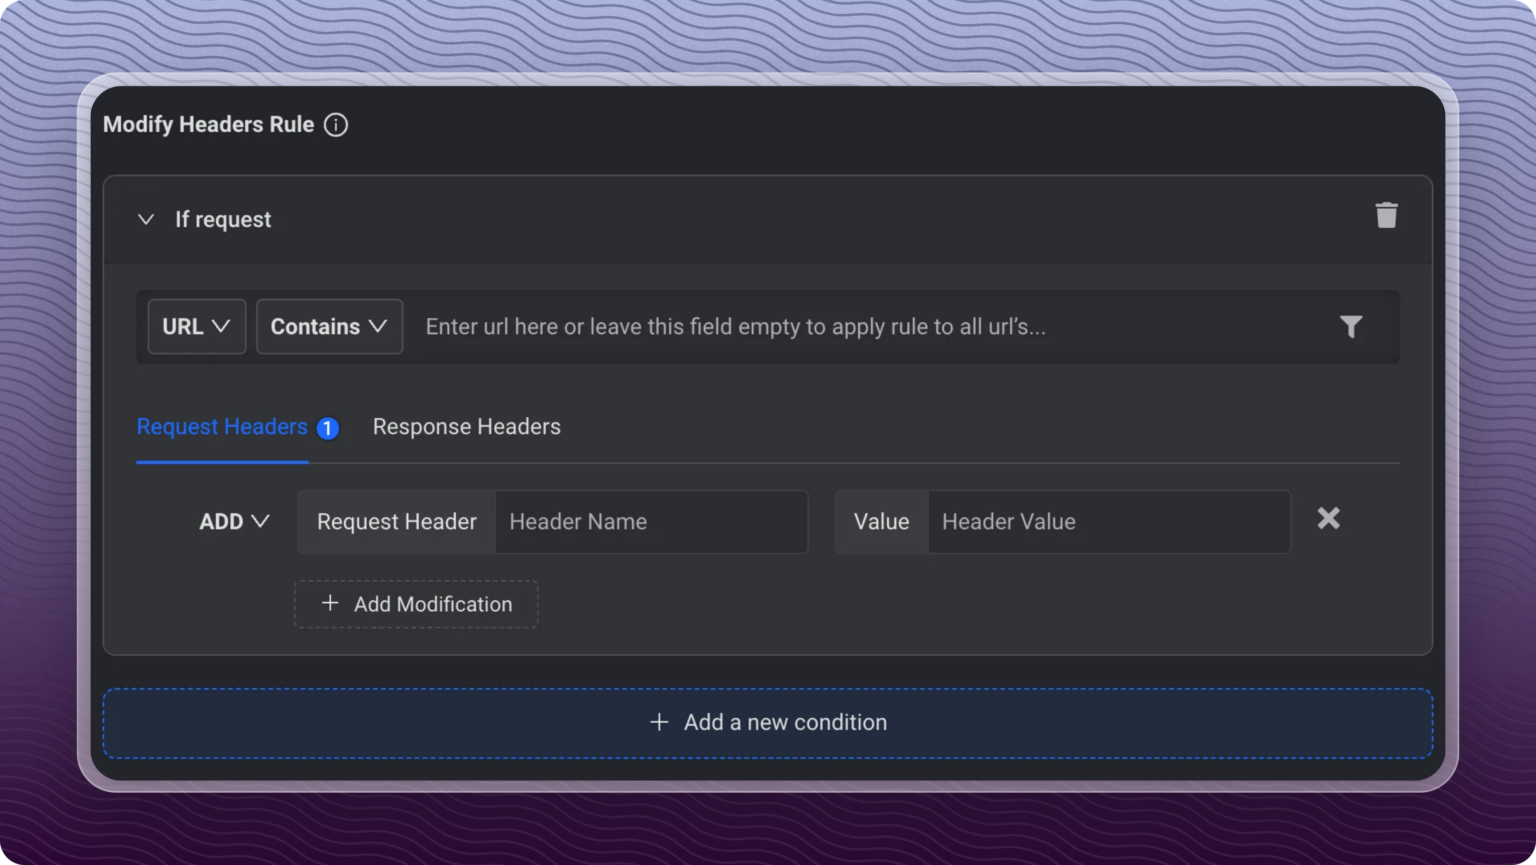Open the Modify Headers Rule info tooltip
Viewport: 1536px width, 865px height.
(336, 124)
